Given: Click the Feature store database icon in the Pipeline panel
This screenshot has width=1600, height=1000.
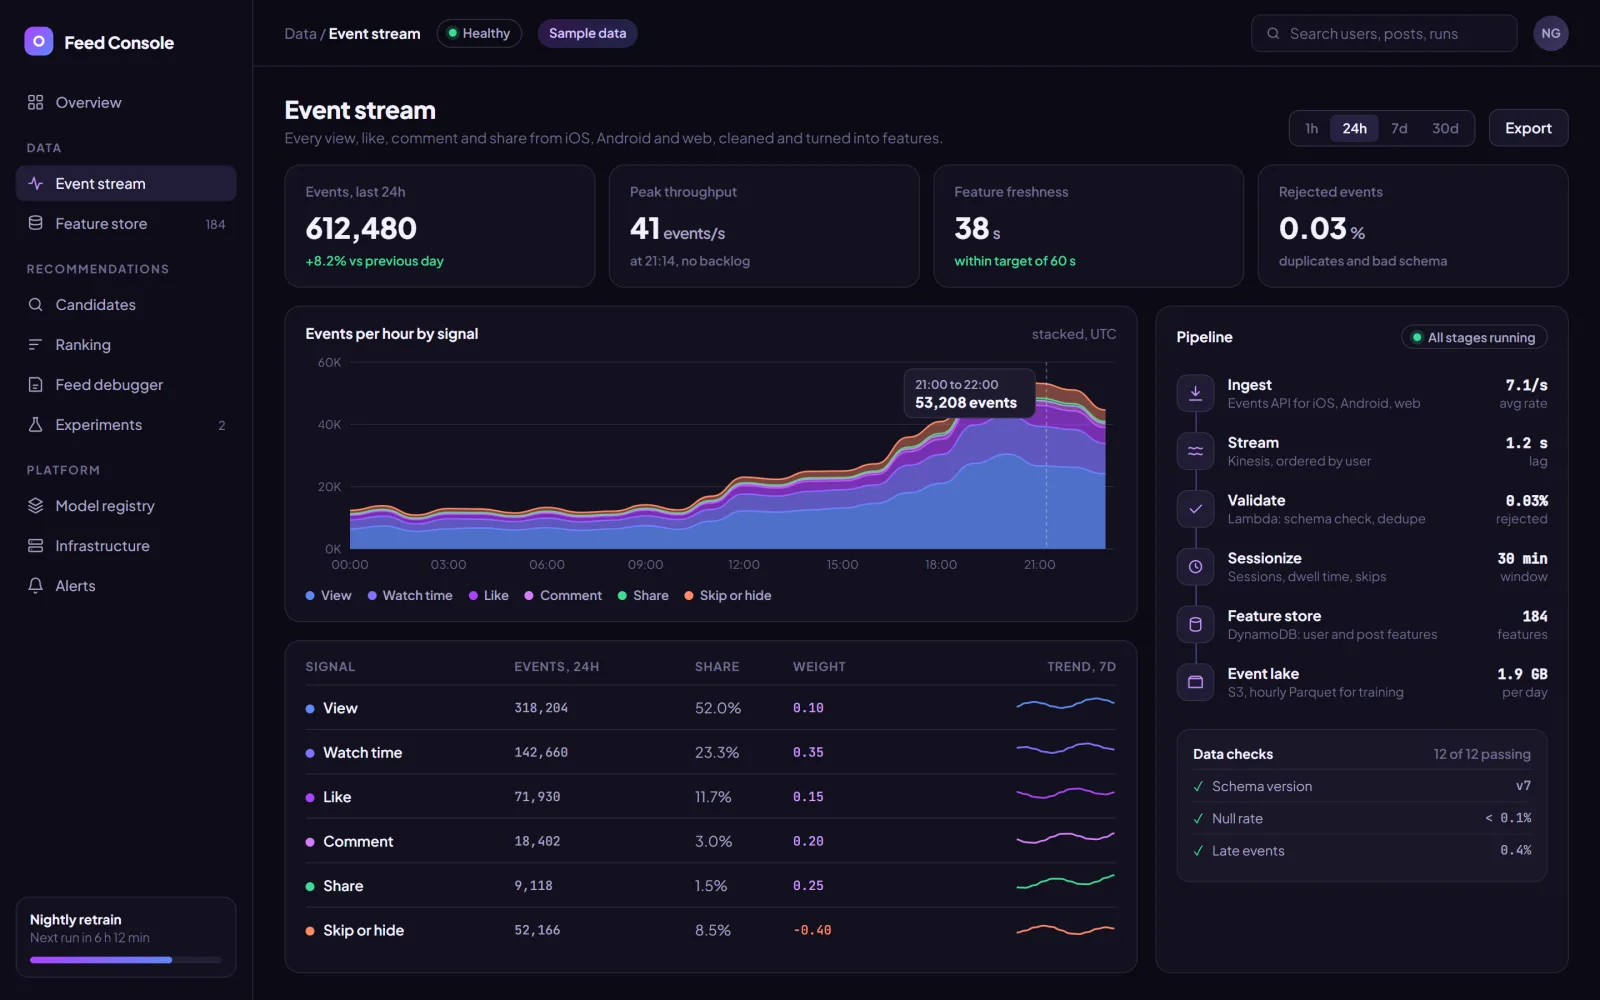Looking at the screenshot, I should click(1195, 625).
